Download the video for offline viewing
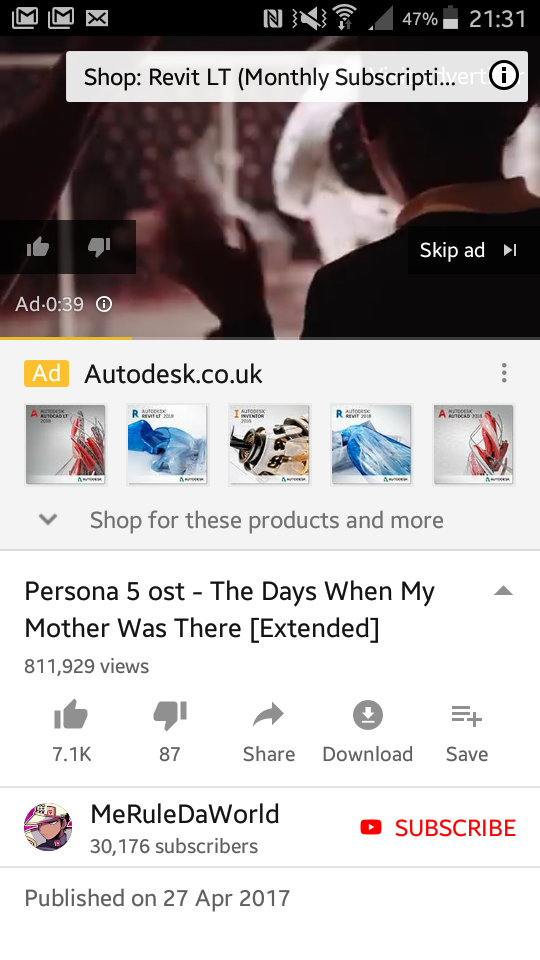 click(x=367, y=731)
